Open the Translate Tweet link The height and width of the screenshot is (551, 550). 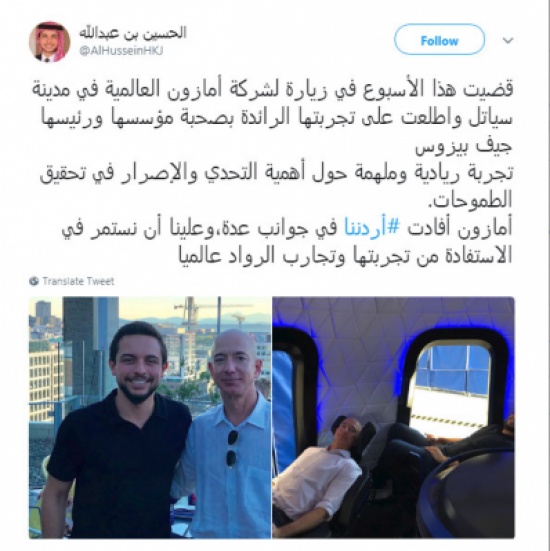coord(78,281)
